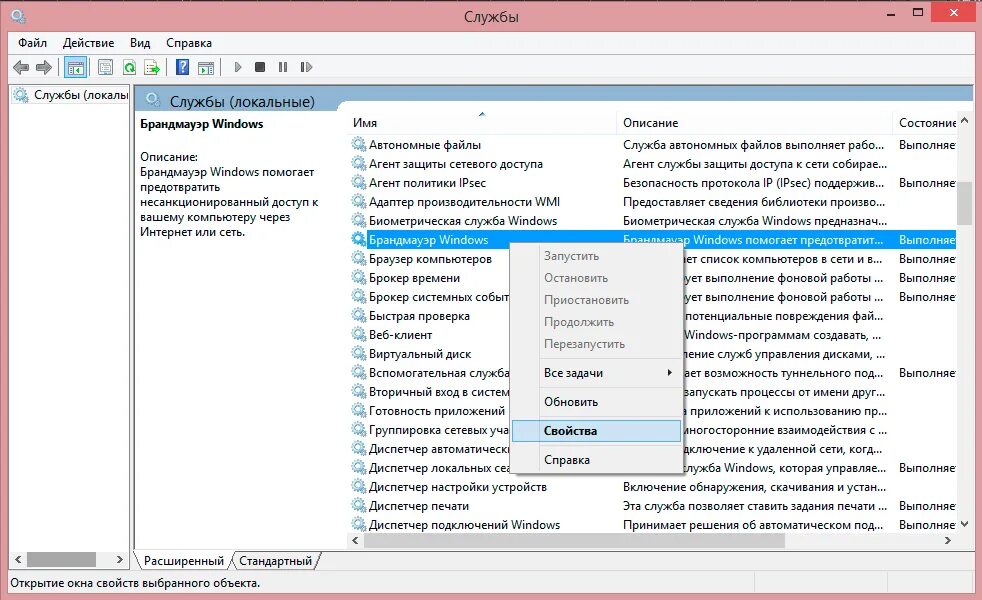Sort by the Состояние column header
982x600 pixels.
(x=925, y=123)
